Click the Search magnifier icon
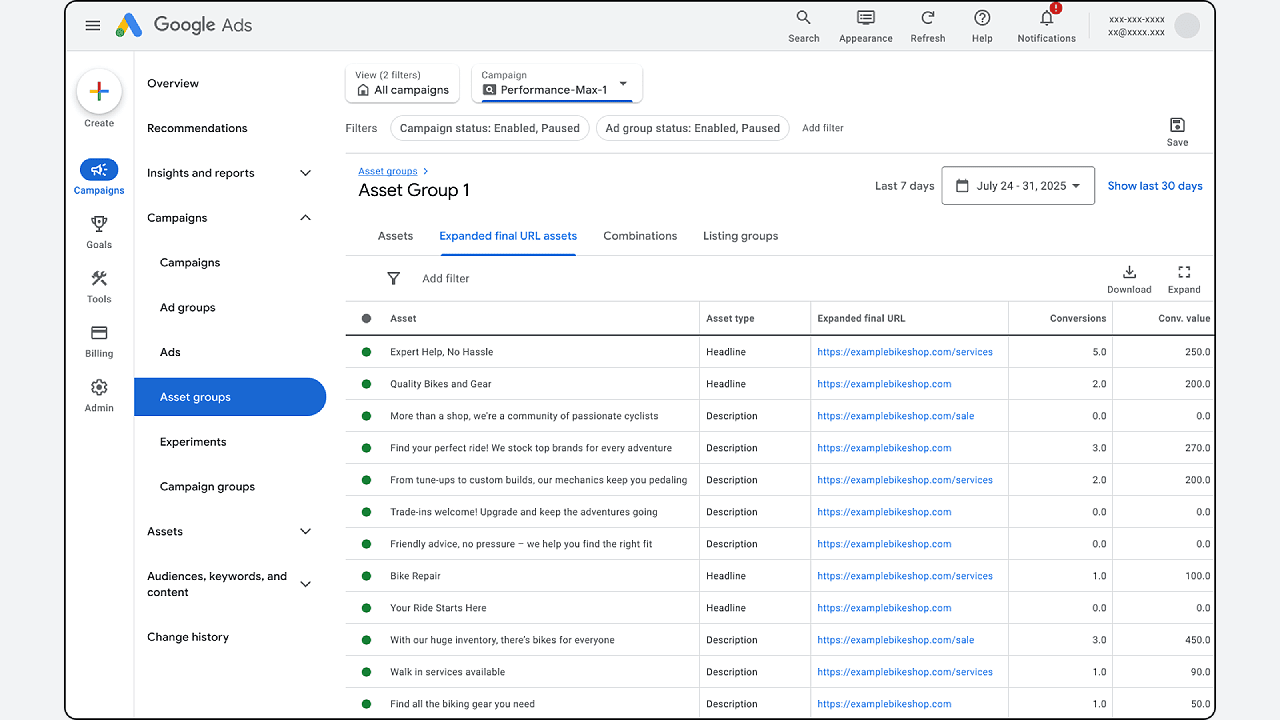The width and height of the screenshot is (1280, 720). [803, 18]
